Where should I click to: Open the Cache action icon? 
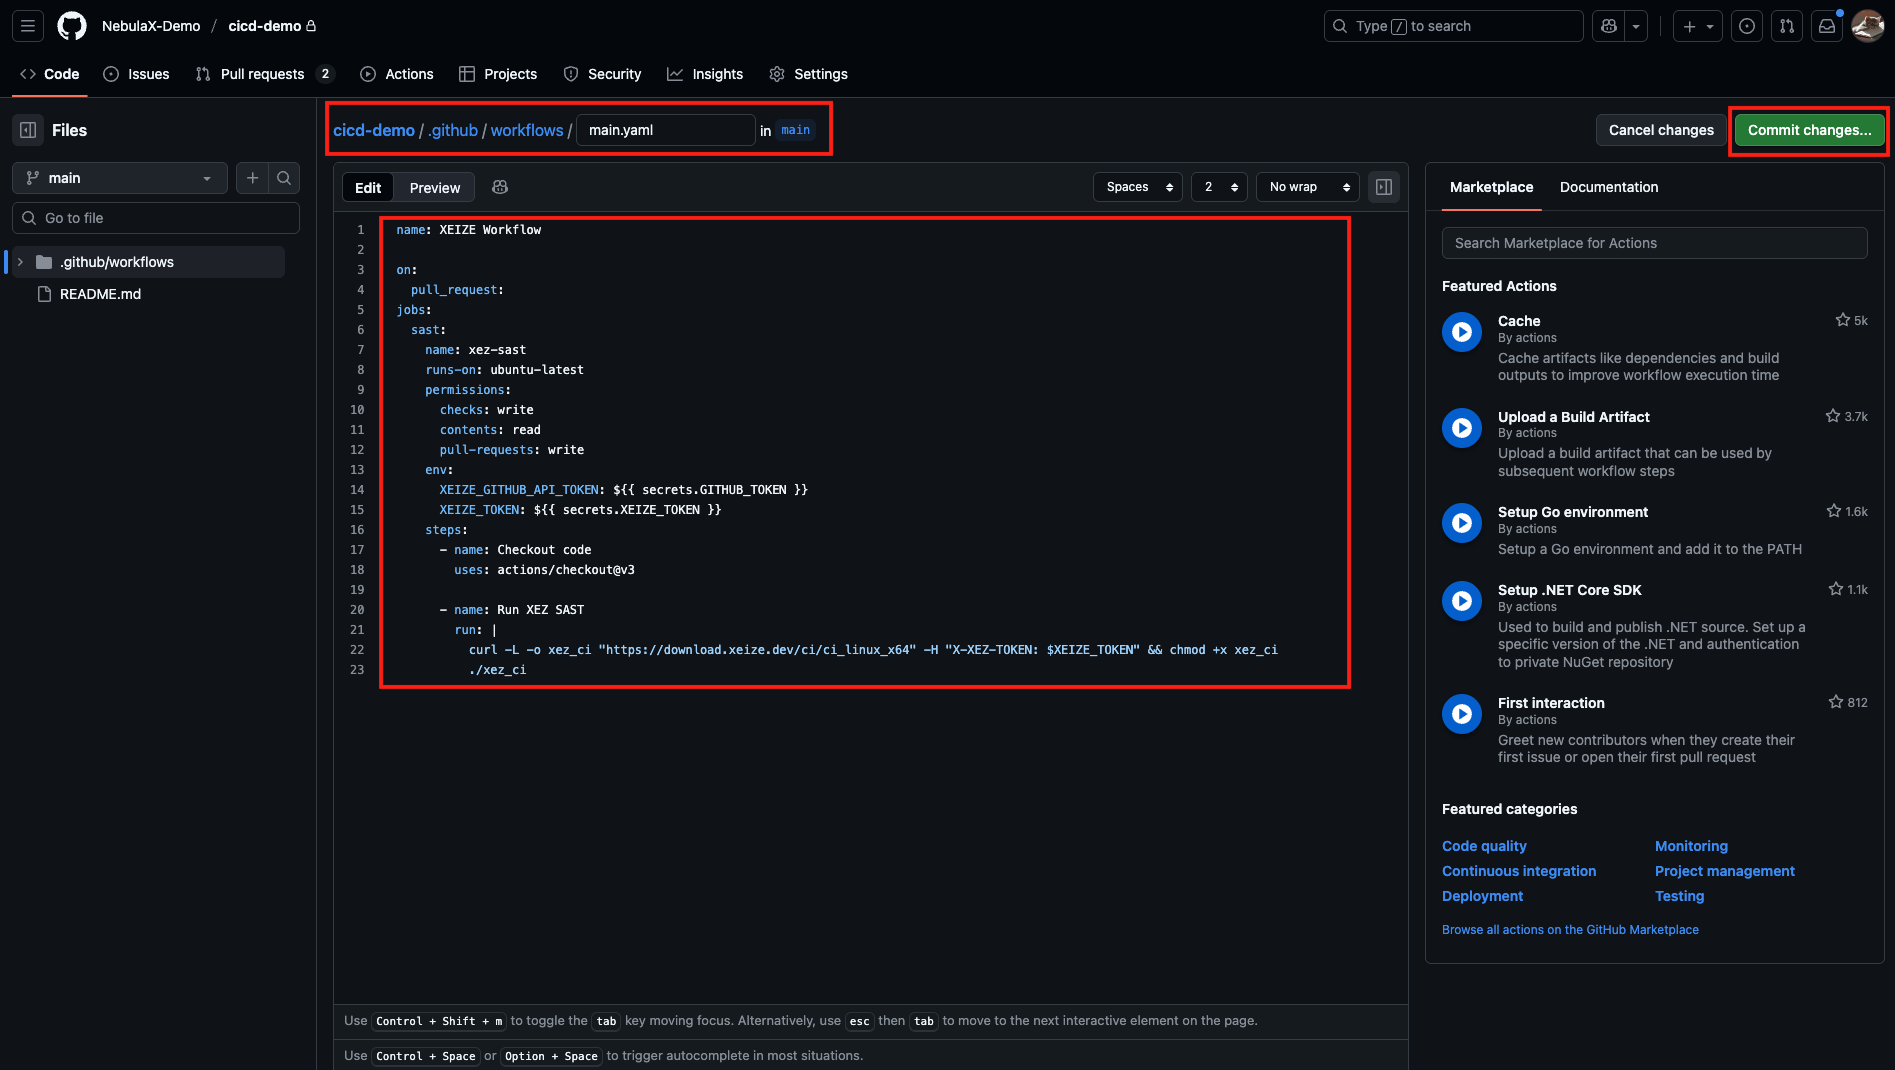pos(1462,332)
